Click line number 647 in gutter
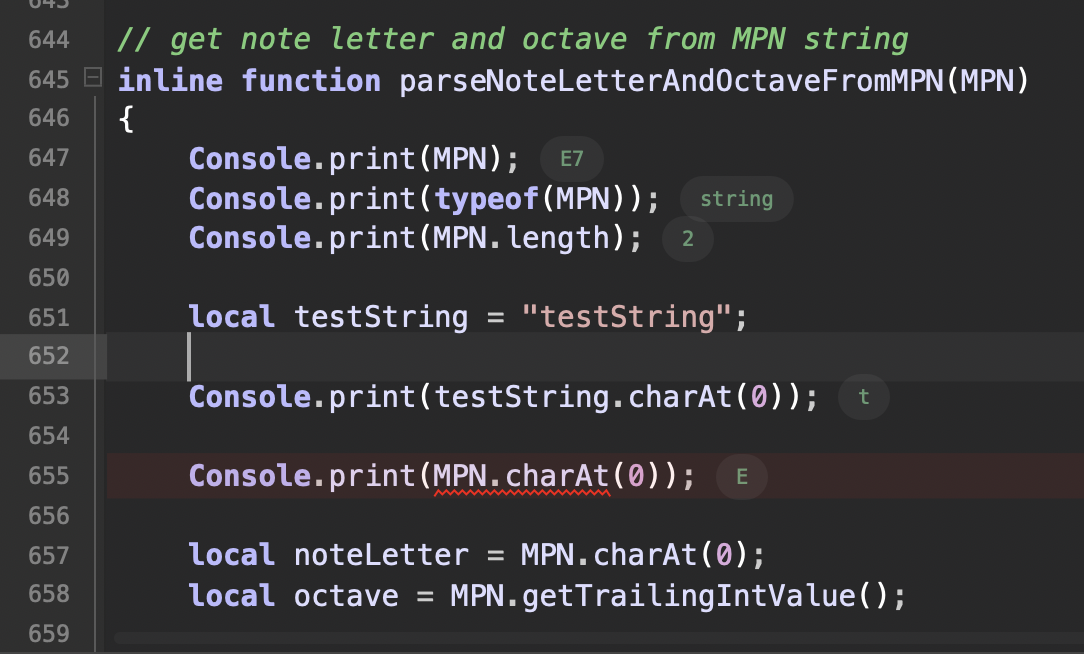The height and width of the screenshot is (654, 1084). click(49, 158)
